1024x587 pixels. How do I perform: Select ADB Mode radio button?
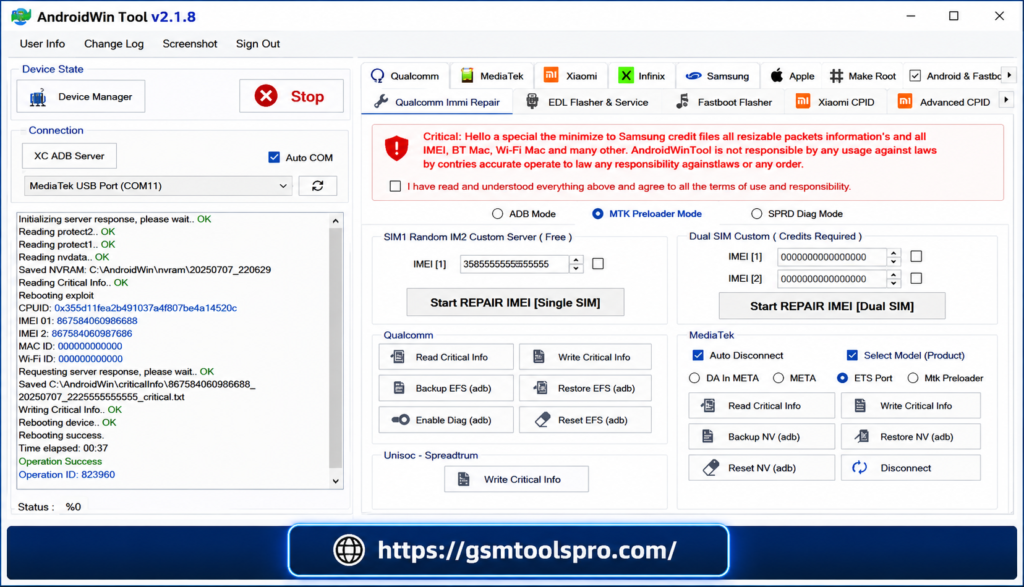click(x=498, y=214)
